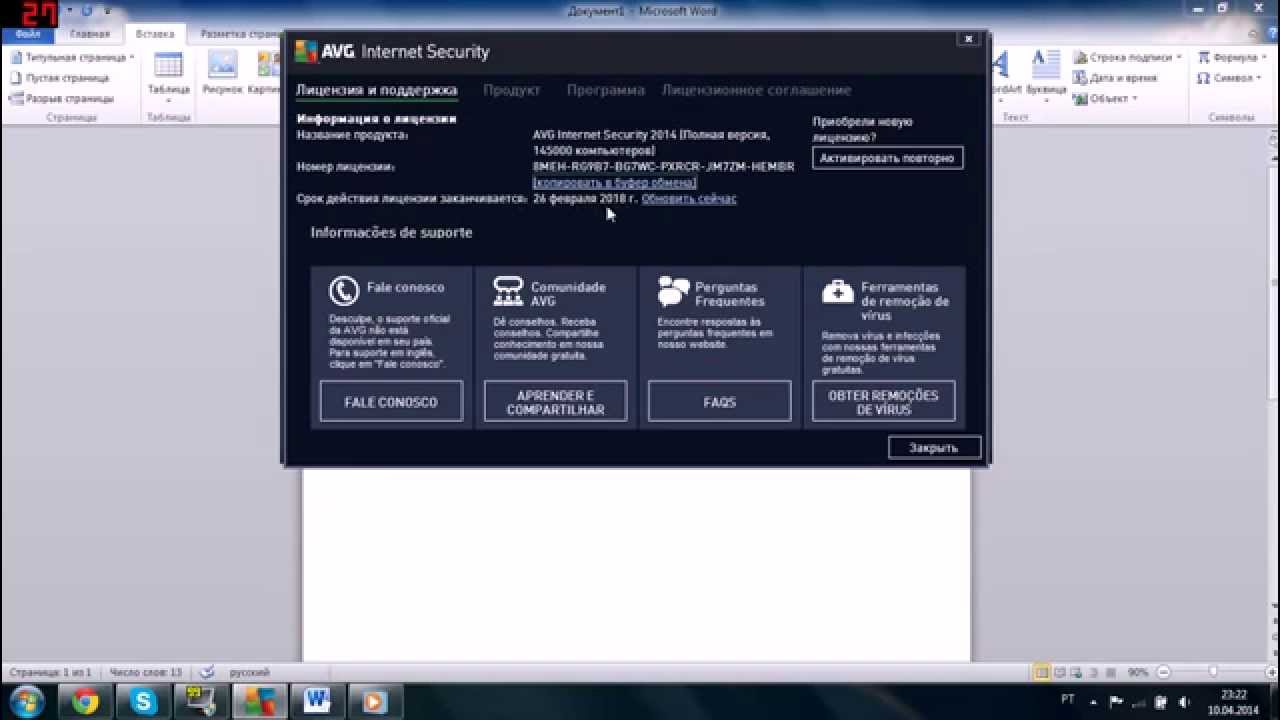Open the Лицензионное соглашение tab in AVG

point(756,90)
